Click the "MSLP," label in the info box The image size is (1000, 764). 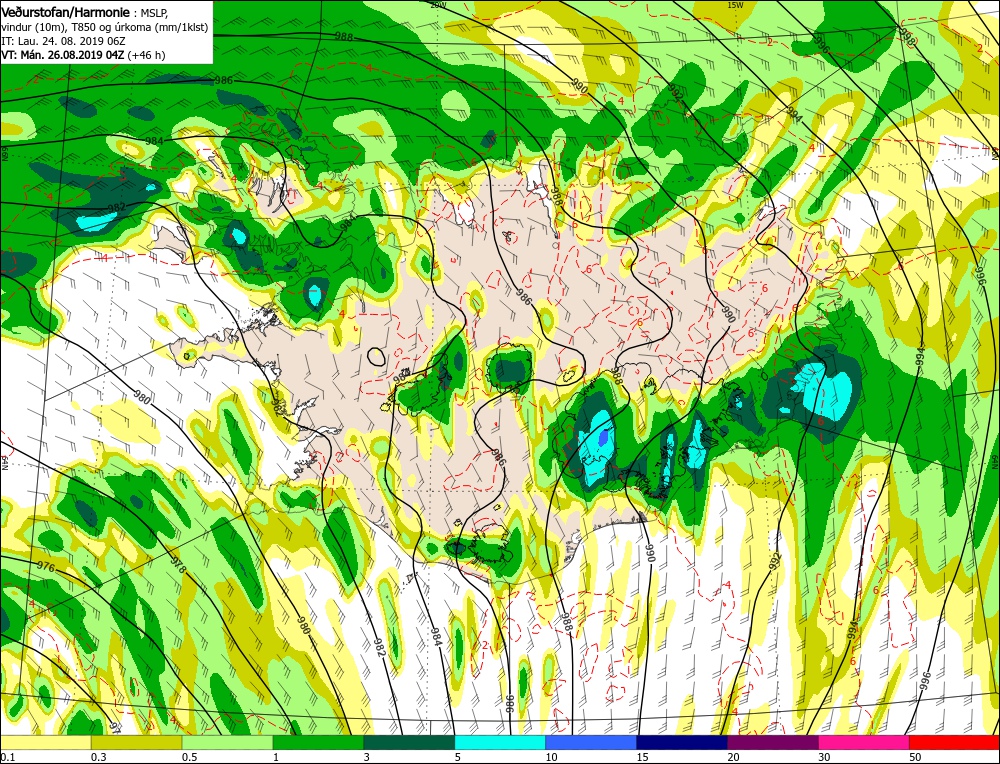(154, 13)
